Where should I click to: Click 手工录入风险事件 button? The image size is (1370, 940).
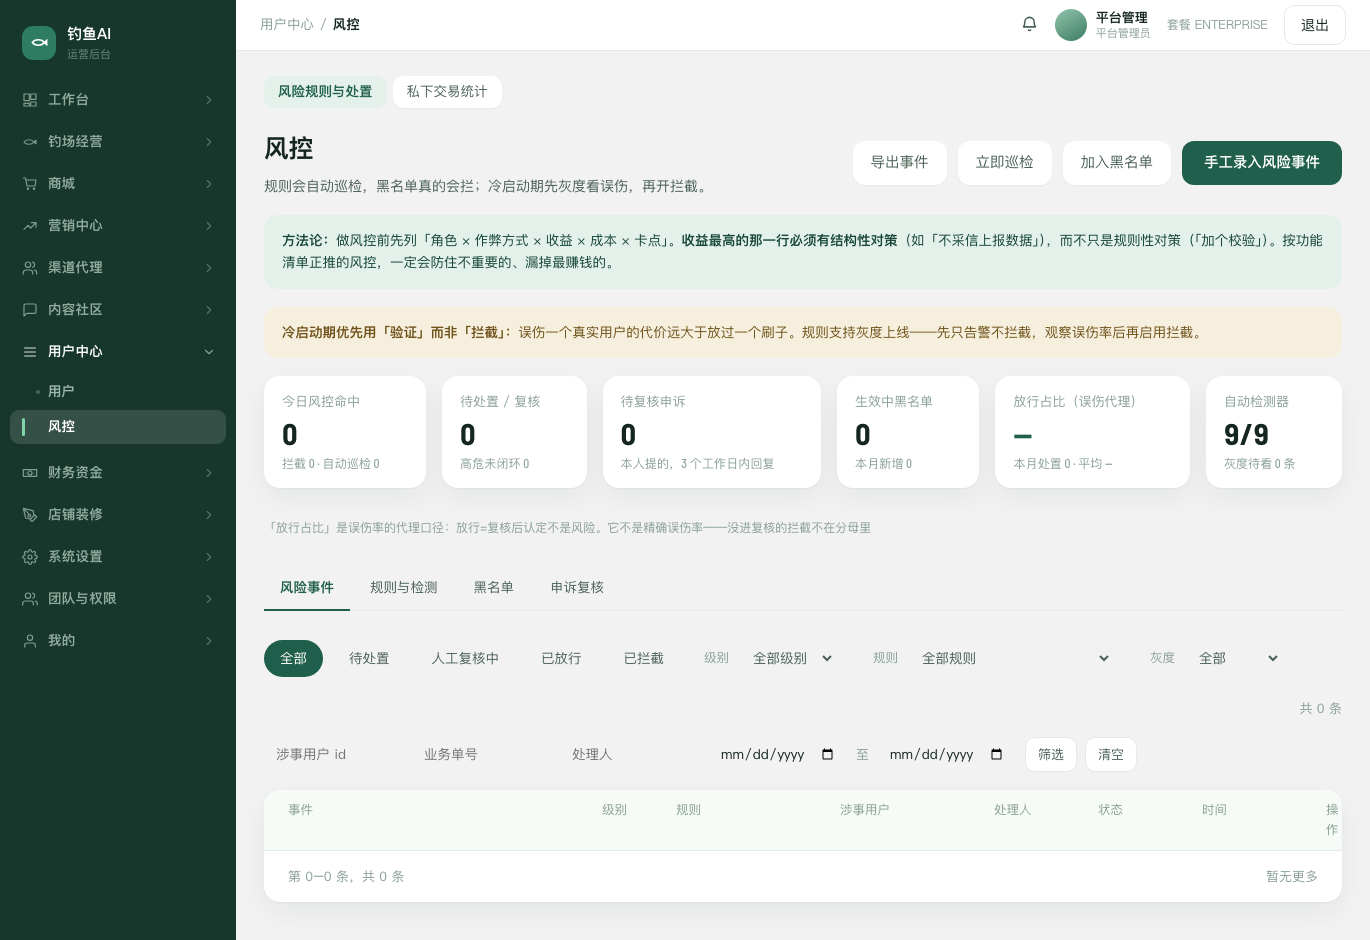click(1262, 163)
